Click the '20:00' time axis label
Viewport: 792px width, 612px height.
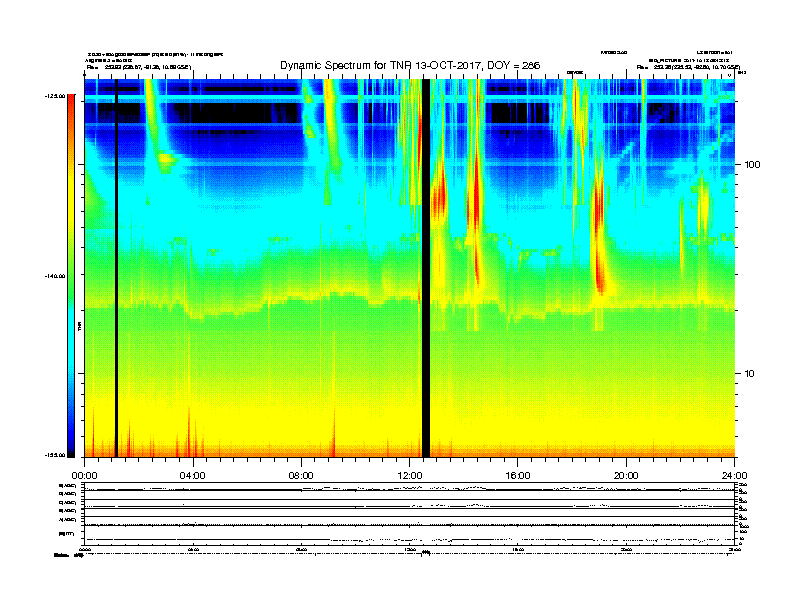[626, 476]
